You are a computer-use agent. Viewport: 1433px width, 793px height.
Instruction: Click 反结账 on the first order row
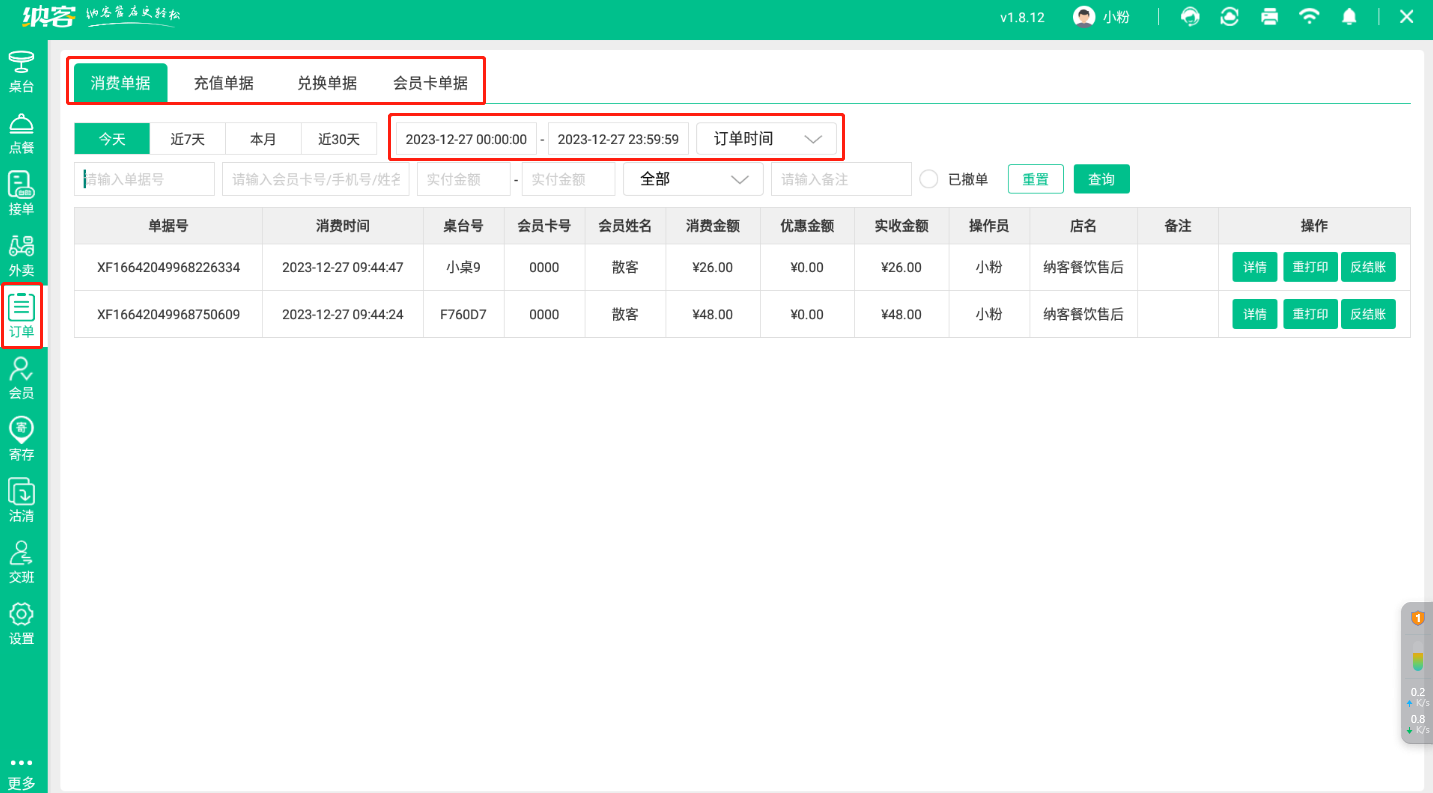point(1368,267)
